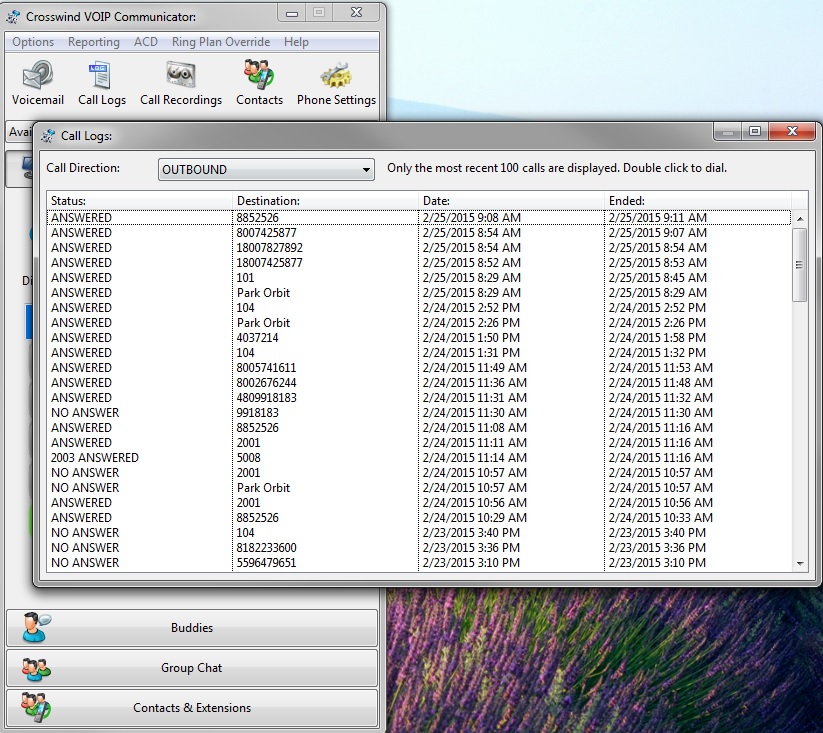Open the Ring Plan Override menu
The image size is (823, 733).
[x=220, y=42]
